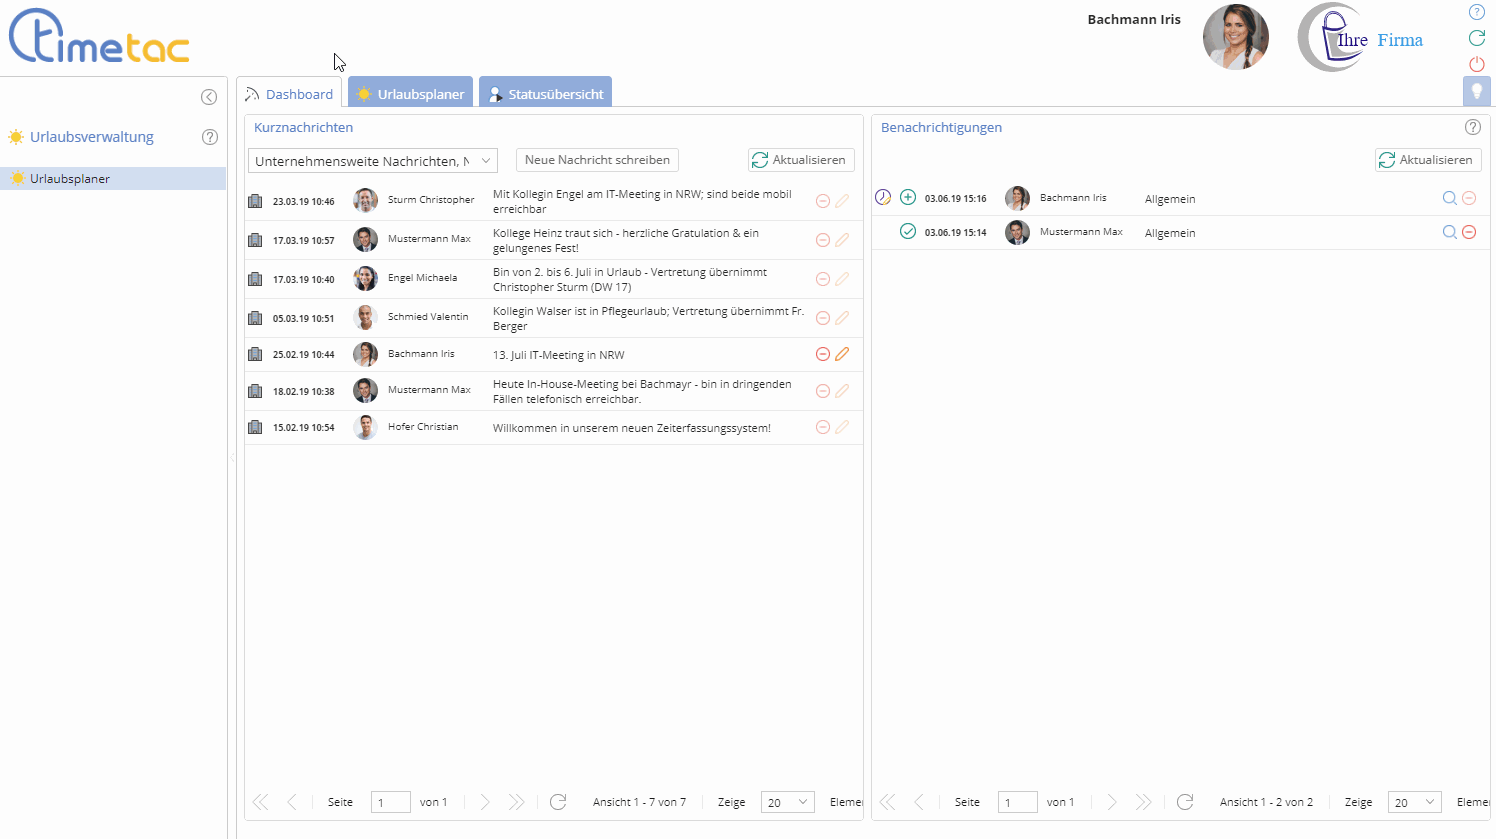The image size is (1496, 839).
Task: Click the red power logout icon
Action: [x=1476, y=64]
